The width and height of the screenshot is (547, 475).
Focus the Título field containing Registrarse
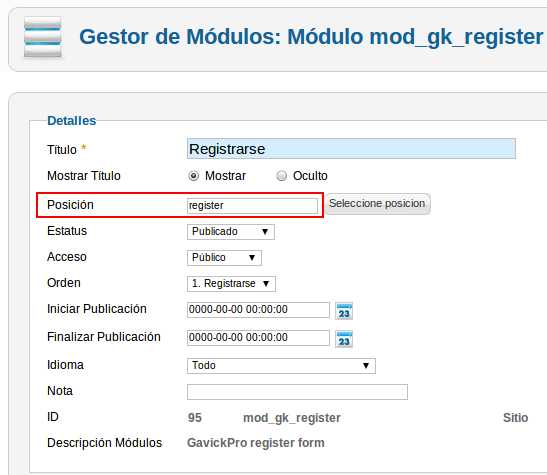tap(351, 149)
